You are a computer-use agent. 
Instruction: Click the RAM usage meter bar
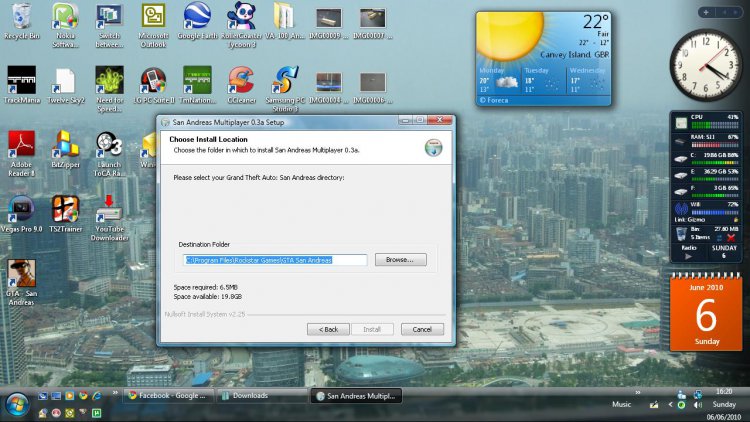715,144
